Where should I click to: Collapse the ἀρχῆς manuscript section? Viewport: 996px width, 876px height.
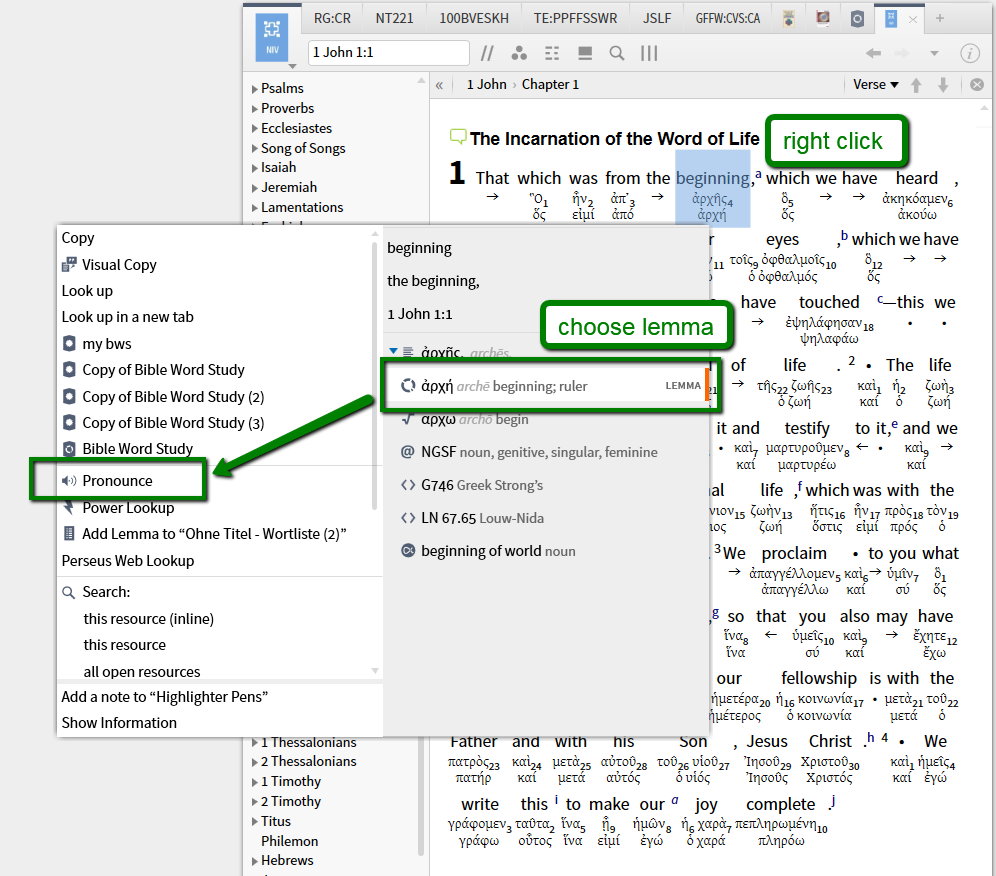click(393, 351)
